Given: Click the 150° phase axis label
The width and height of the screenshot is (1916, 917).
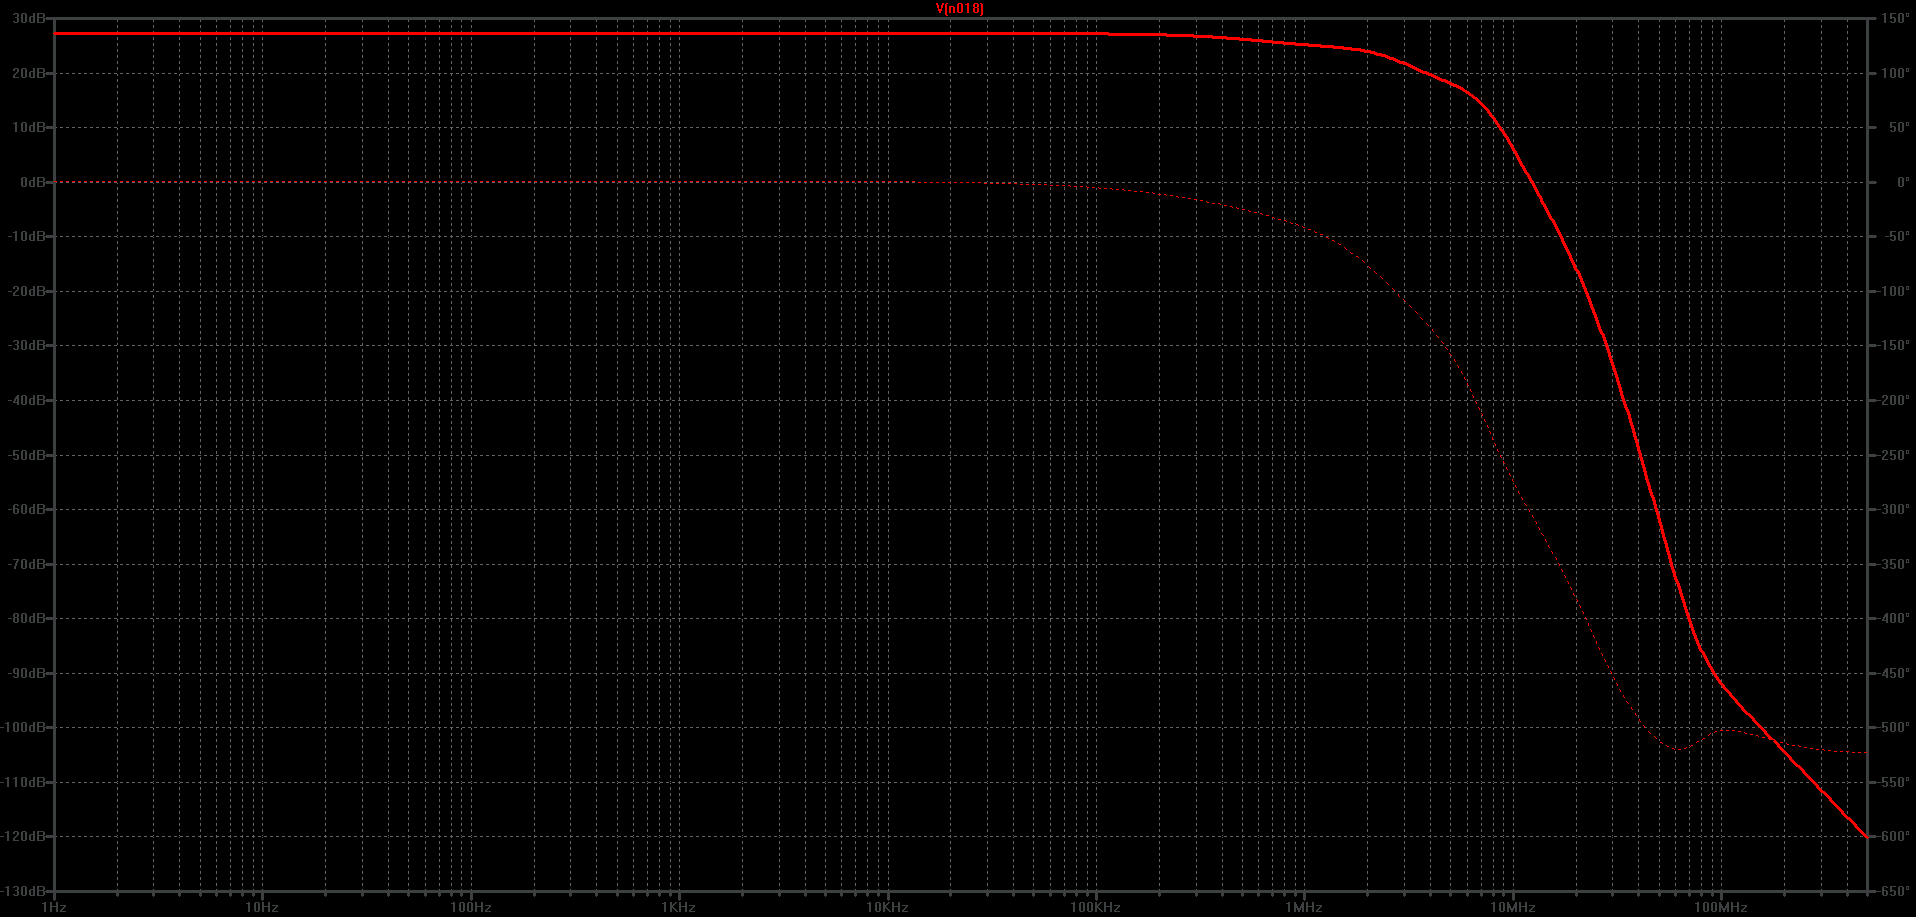Looking at the screenshot, I should (1895, 19).
